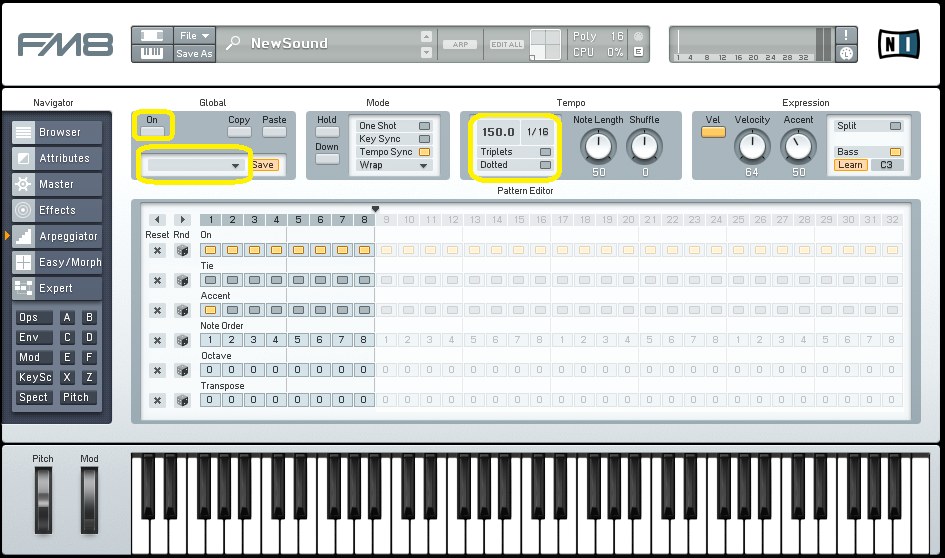
Task: Adjust the Shuffle knob
Action: (x=644, y=146)
